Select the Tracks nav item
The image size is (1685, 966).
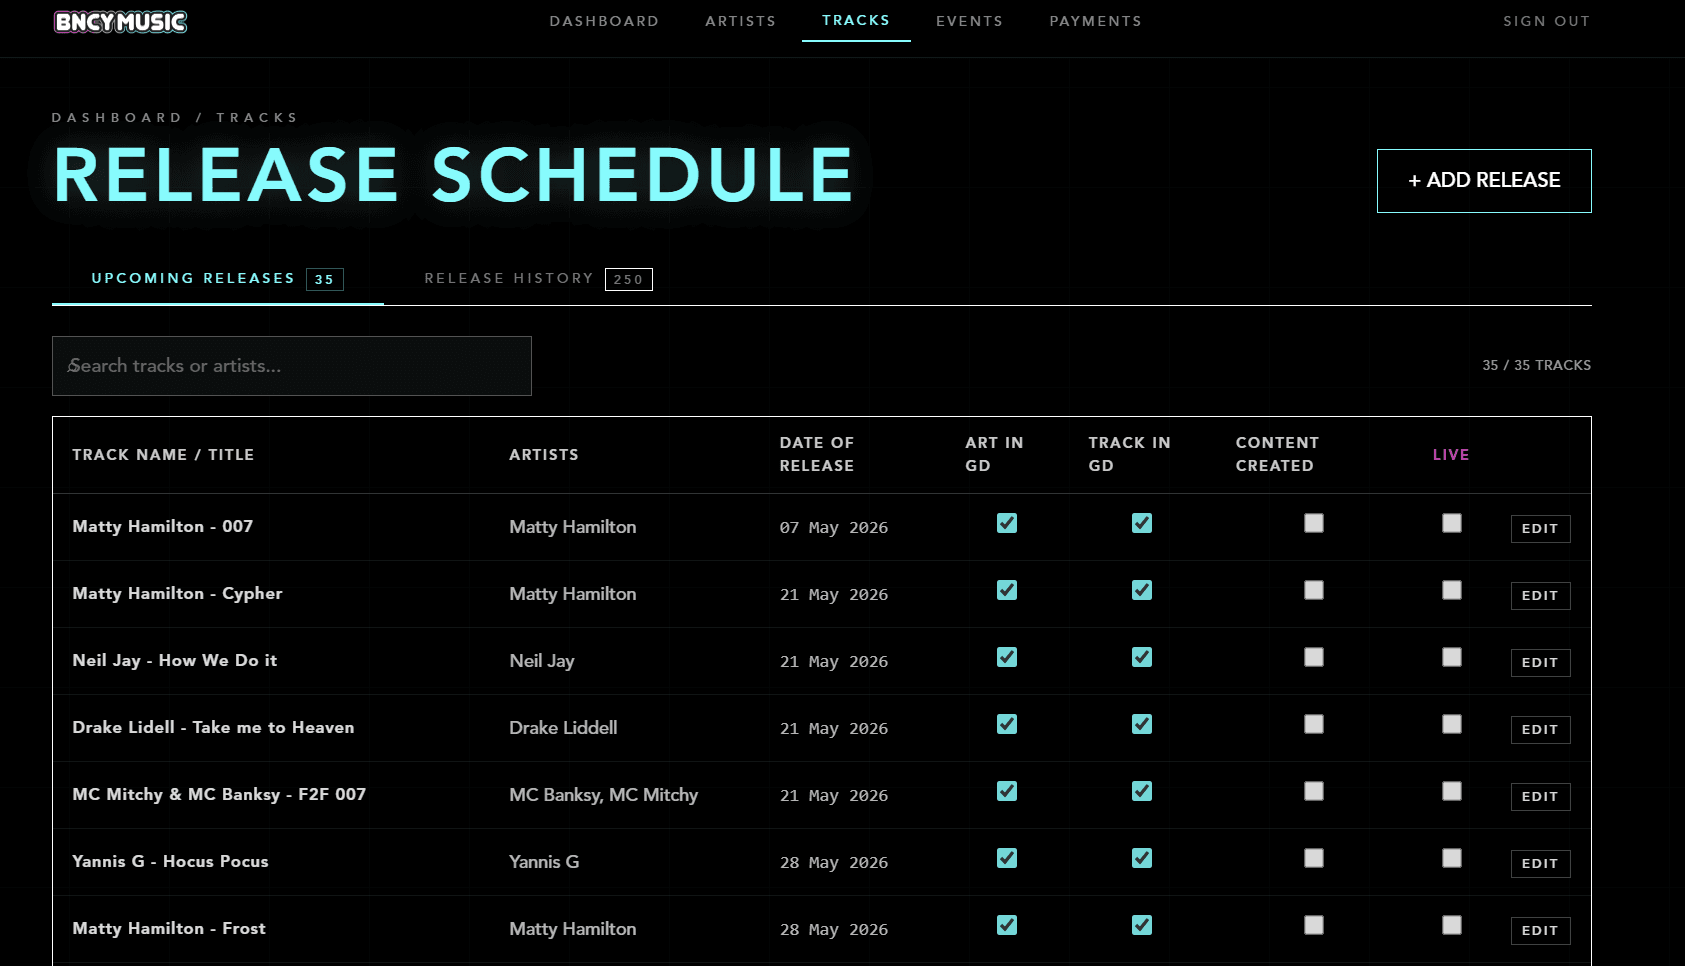pyautogui.click(x=856, y=20)
